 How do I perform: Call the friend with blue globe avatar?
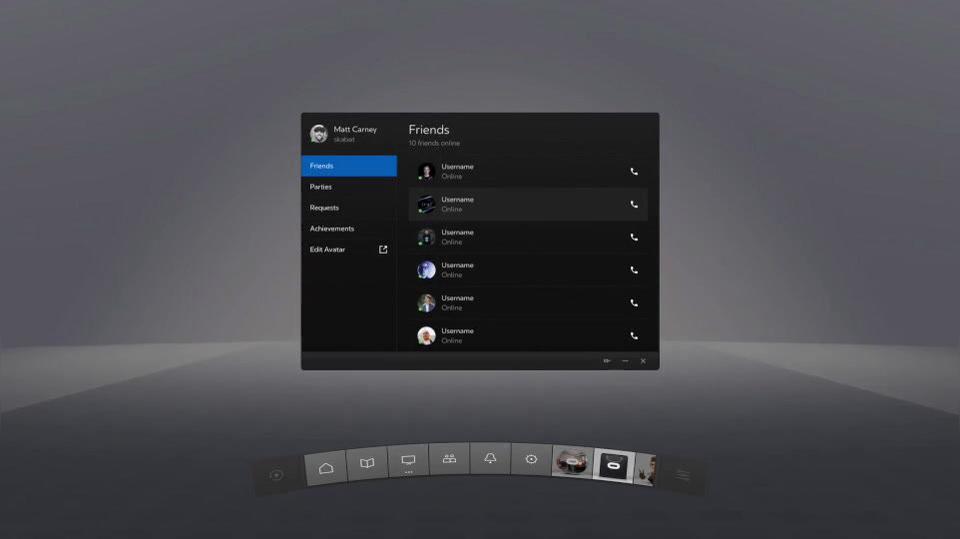coord(634,270)
